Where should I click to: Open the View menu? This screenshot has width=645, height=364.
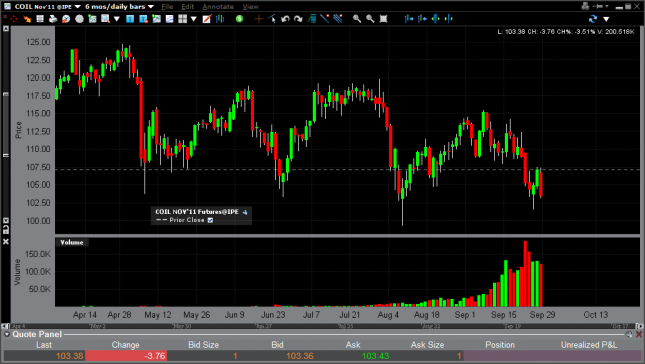click(x=250, y=7)
